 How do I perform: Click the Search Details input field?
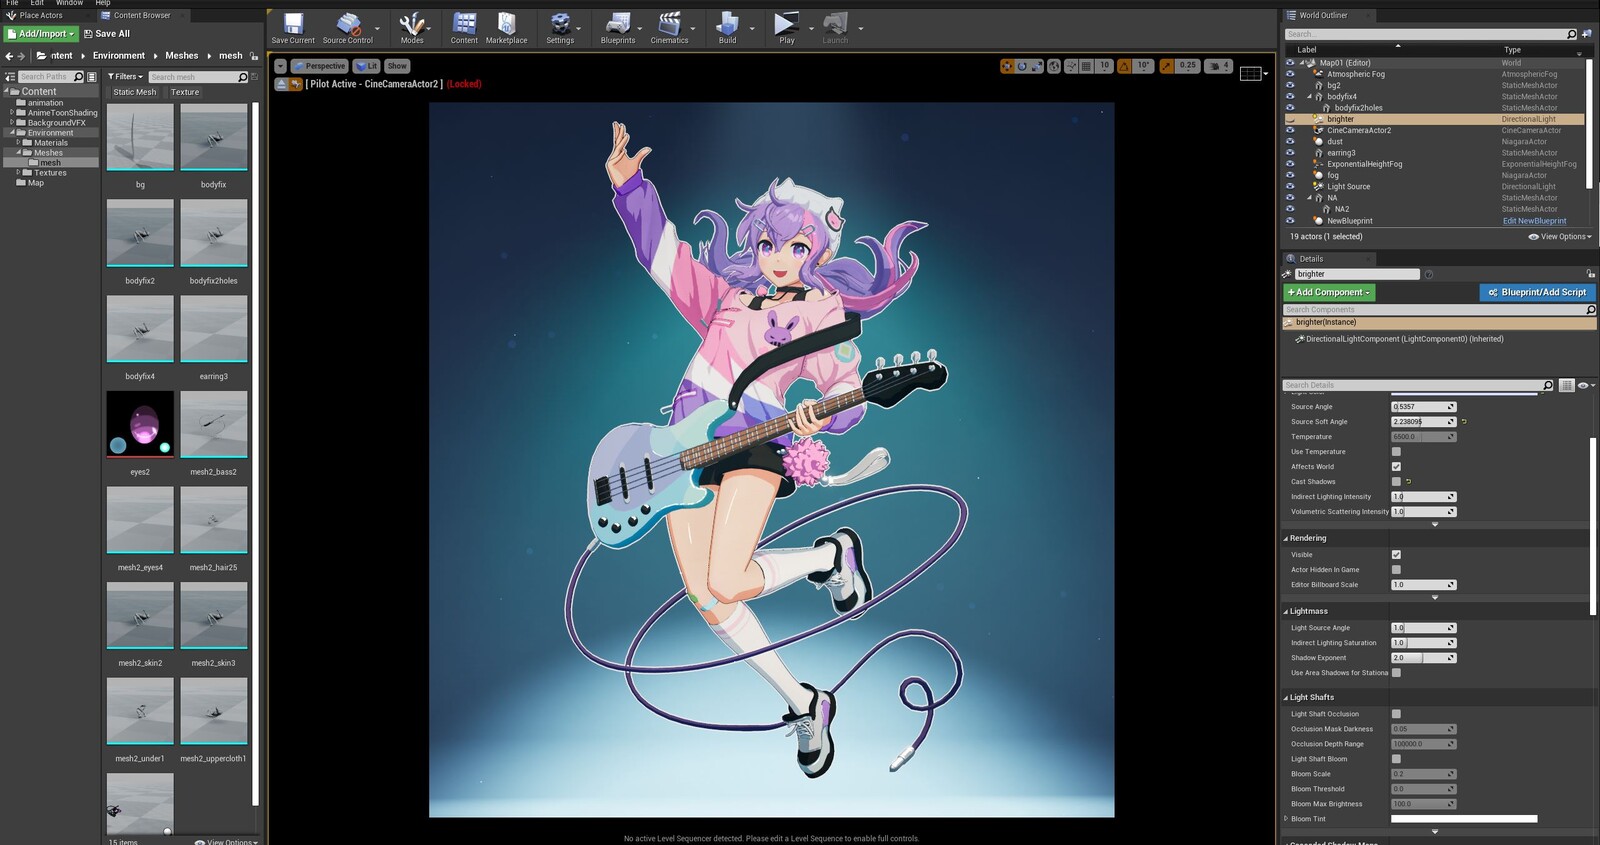(x=1418, y=385)
